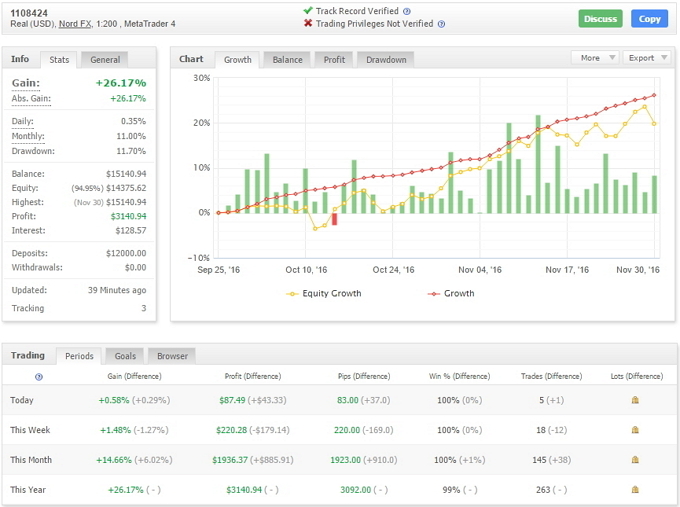Click the Profit value $3140.94
Image resolution: width=680 pixels, height=507 pixels.
(x=128, y=216)
